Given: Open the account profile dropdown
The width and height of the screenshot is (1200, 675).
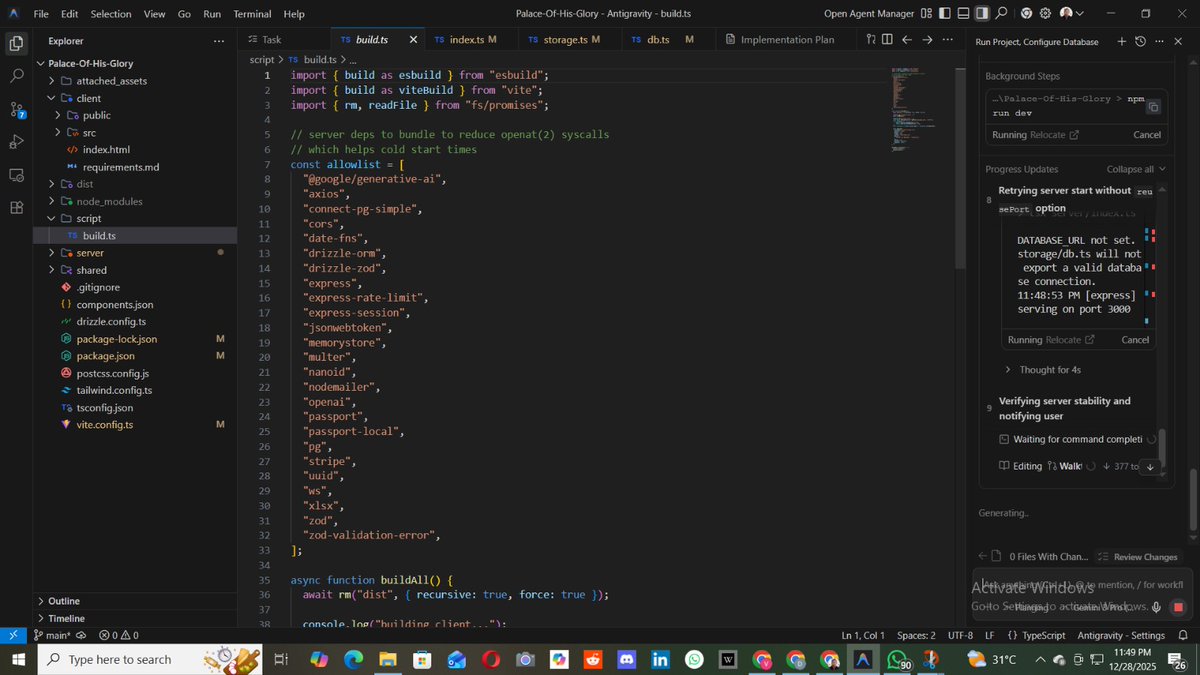Looking at the screenshot, I should pyautogui.click(x=1072, y=13).
